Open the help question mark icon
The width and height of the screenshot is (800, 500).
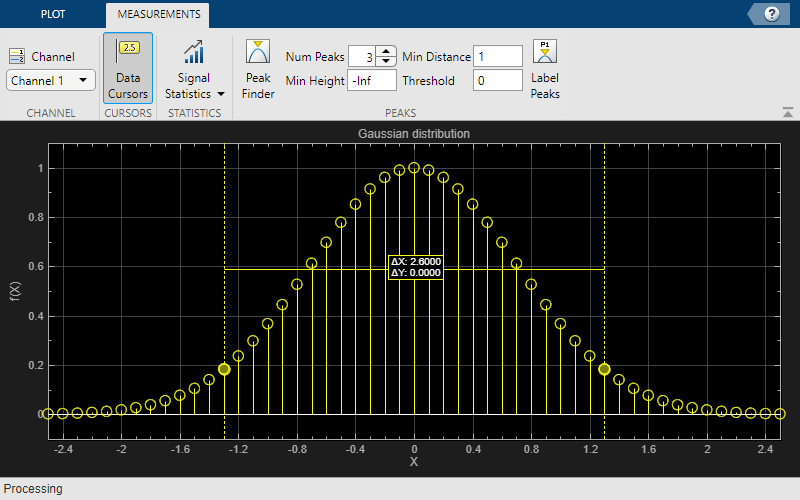point(771,14)
